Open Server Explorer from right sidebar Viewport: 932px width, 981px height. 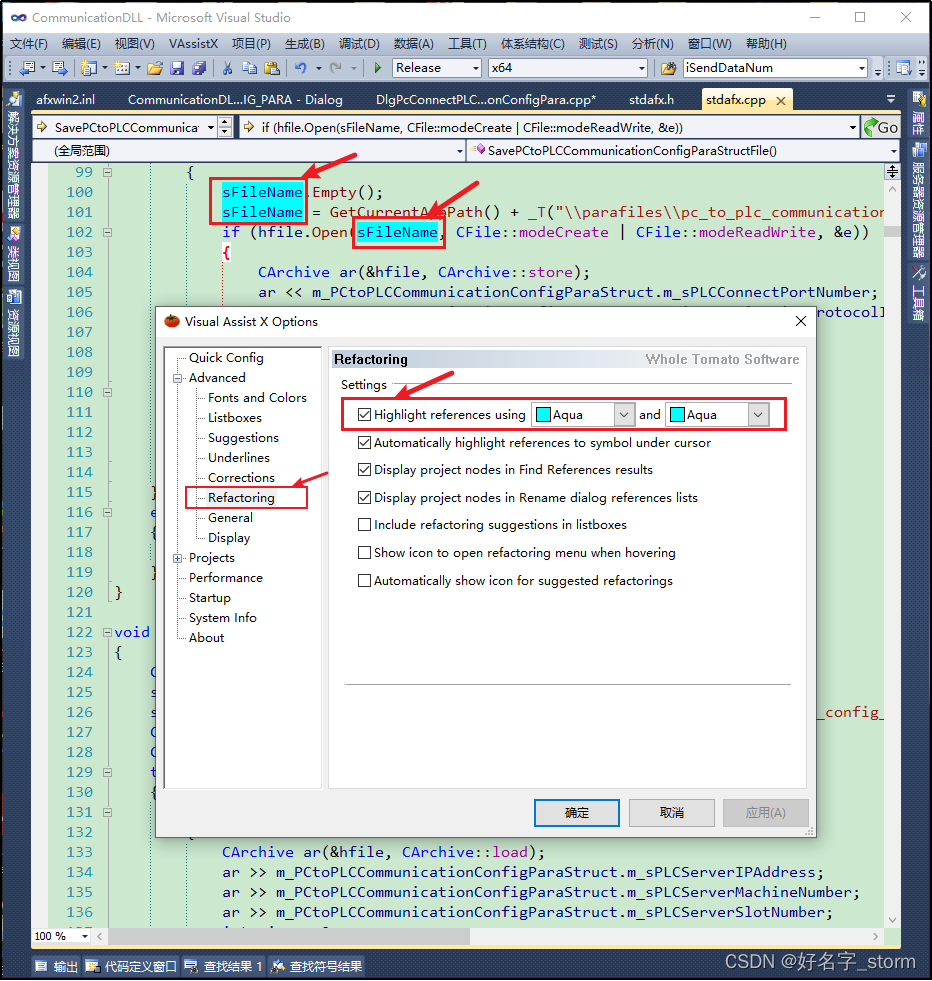point(918,200)
